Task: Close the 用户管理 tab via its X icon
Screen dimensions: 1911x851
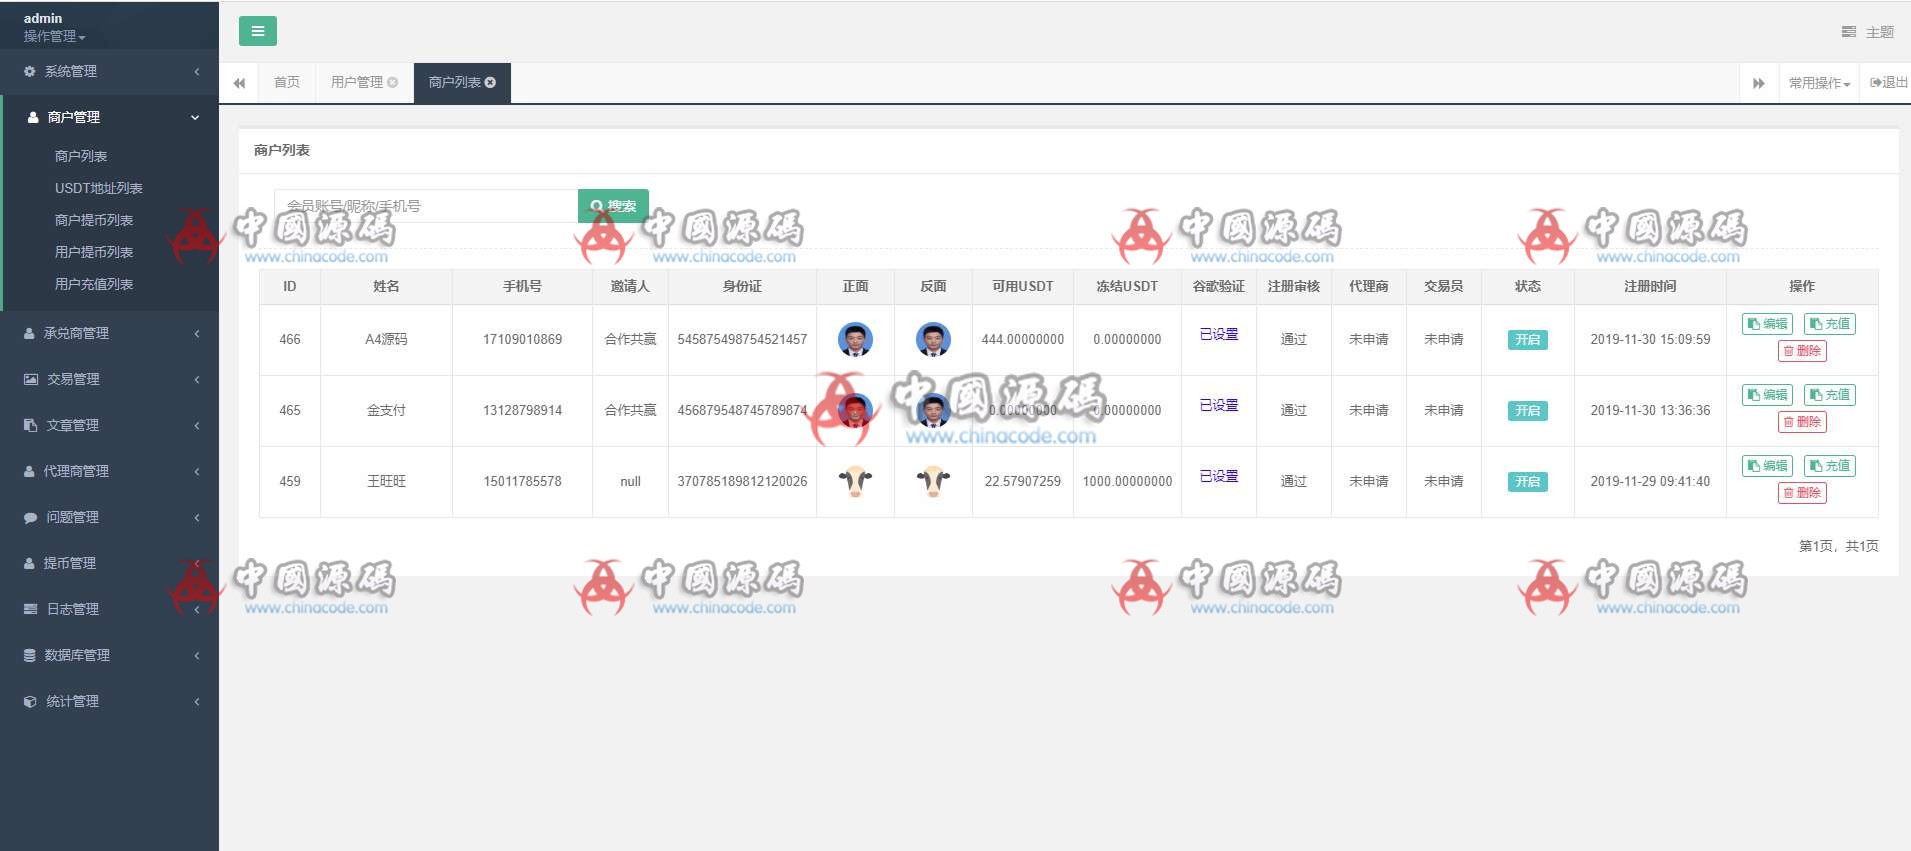Action: (393, 82)
